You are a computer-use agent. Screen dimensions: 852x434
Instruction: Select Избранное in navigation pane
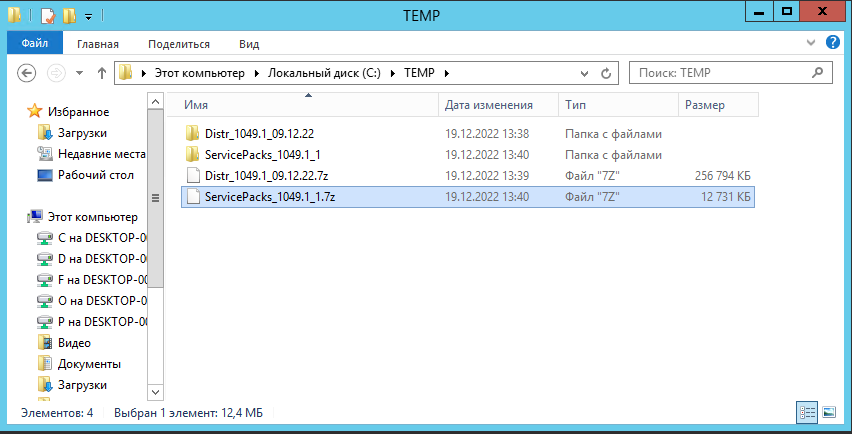[78, 112]
